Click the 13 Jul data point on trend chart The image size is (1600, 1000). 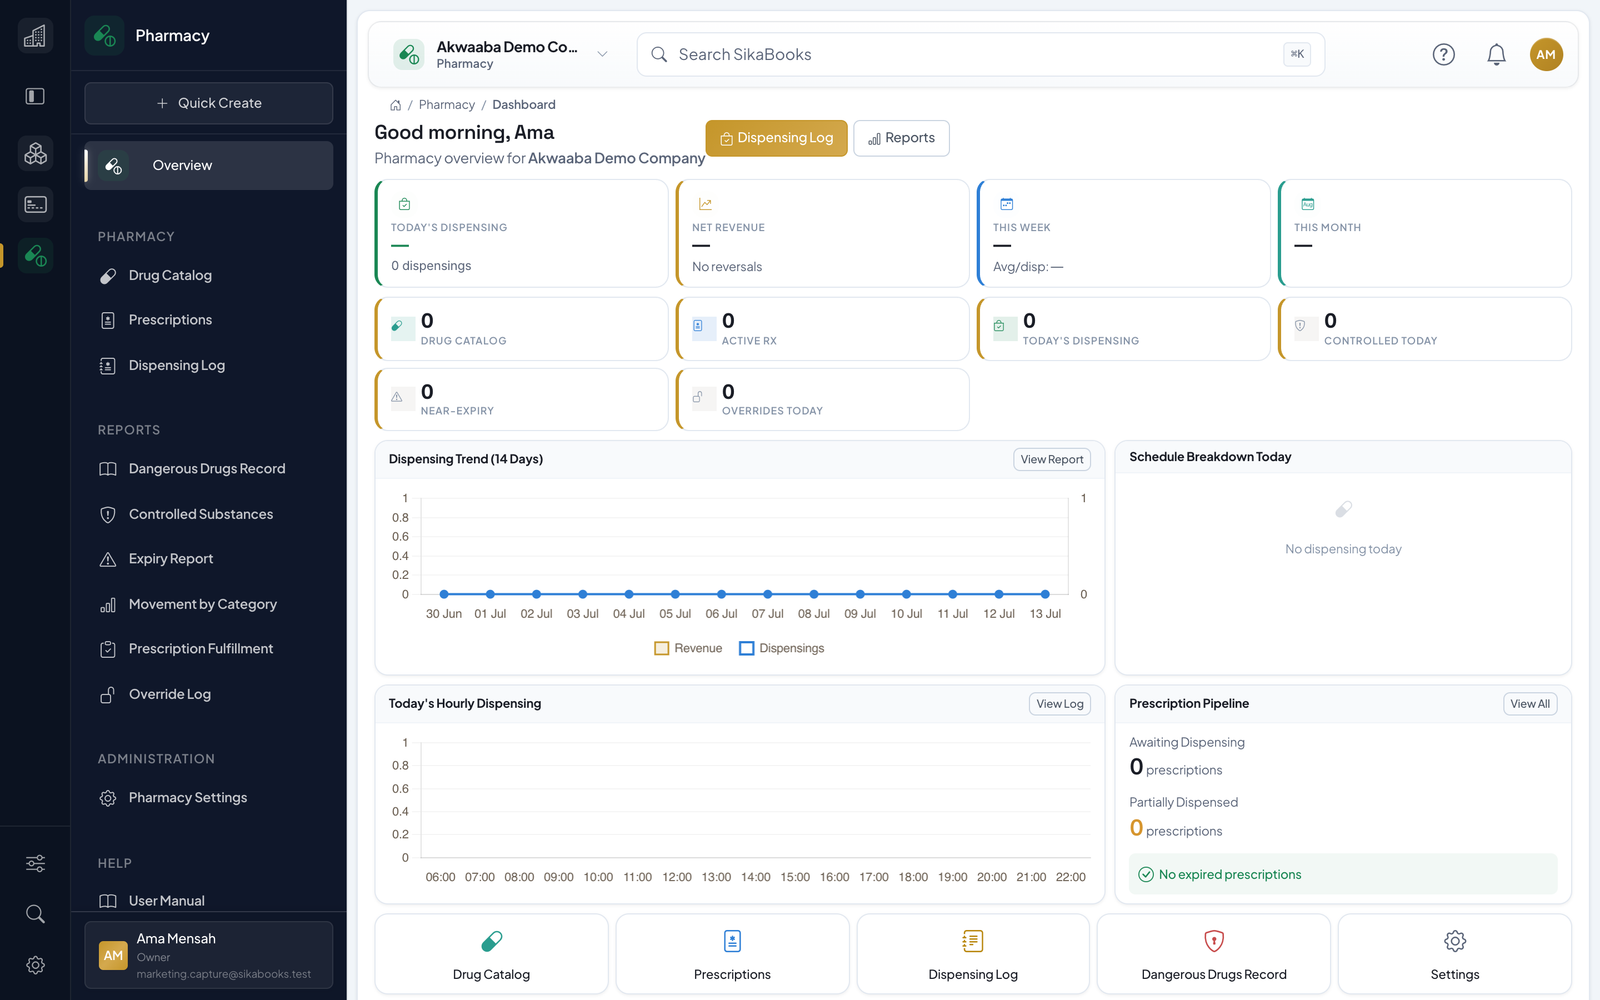(1045, 594)
